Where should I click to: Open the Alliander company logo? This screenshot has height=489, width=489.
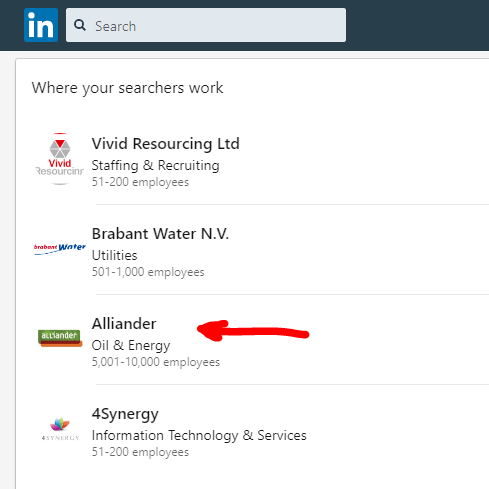[60, 338]
